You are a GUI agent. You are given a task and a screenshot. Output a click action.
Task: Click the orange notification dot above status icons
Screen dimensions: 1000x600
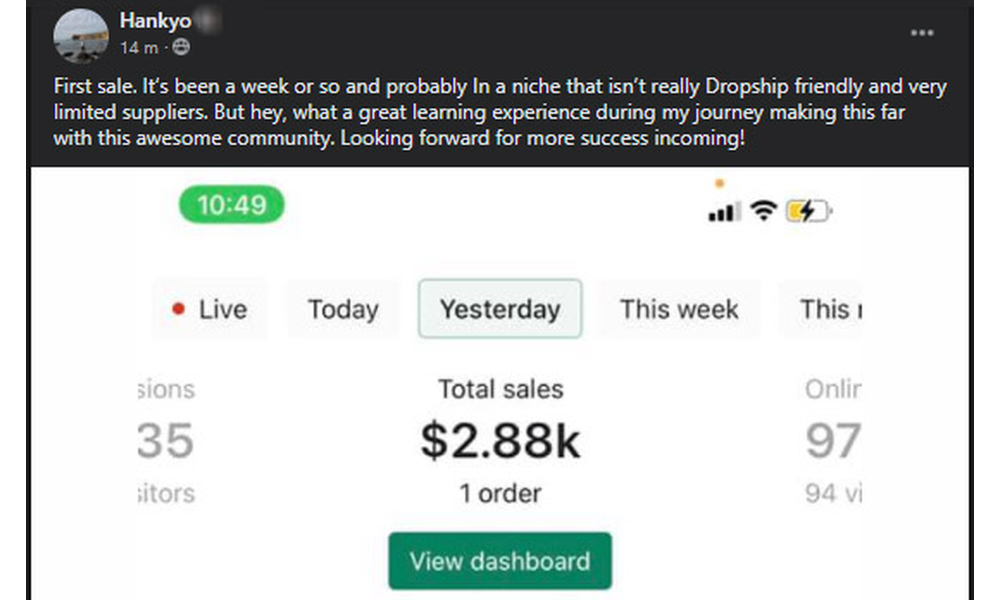pos(719,183)
